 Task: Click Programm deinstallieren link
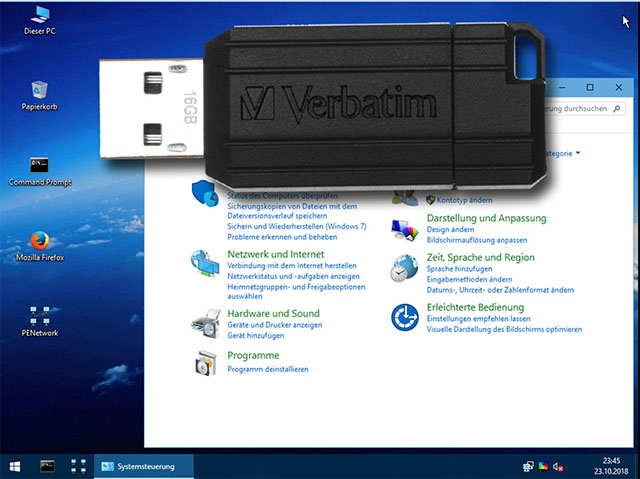coord(268,369)
